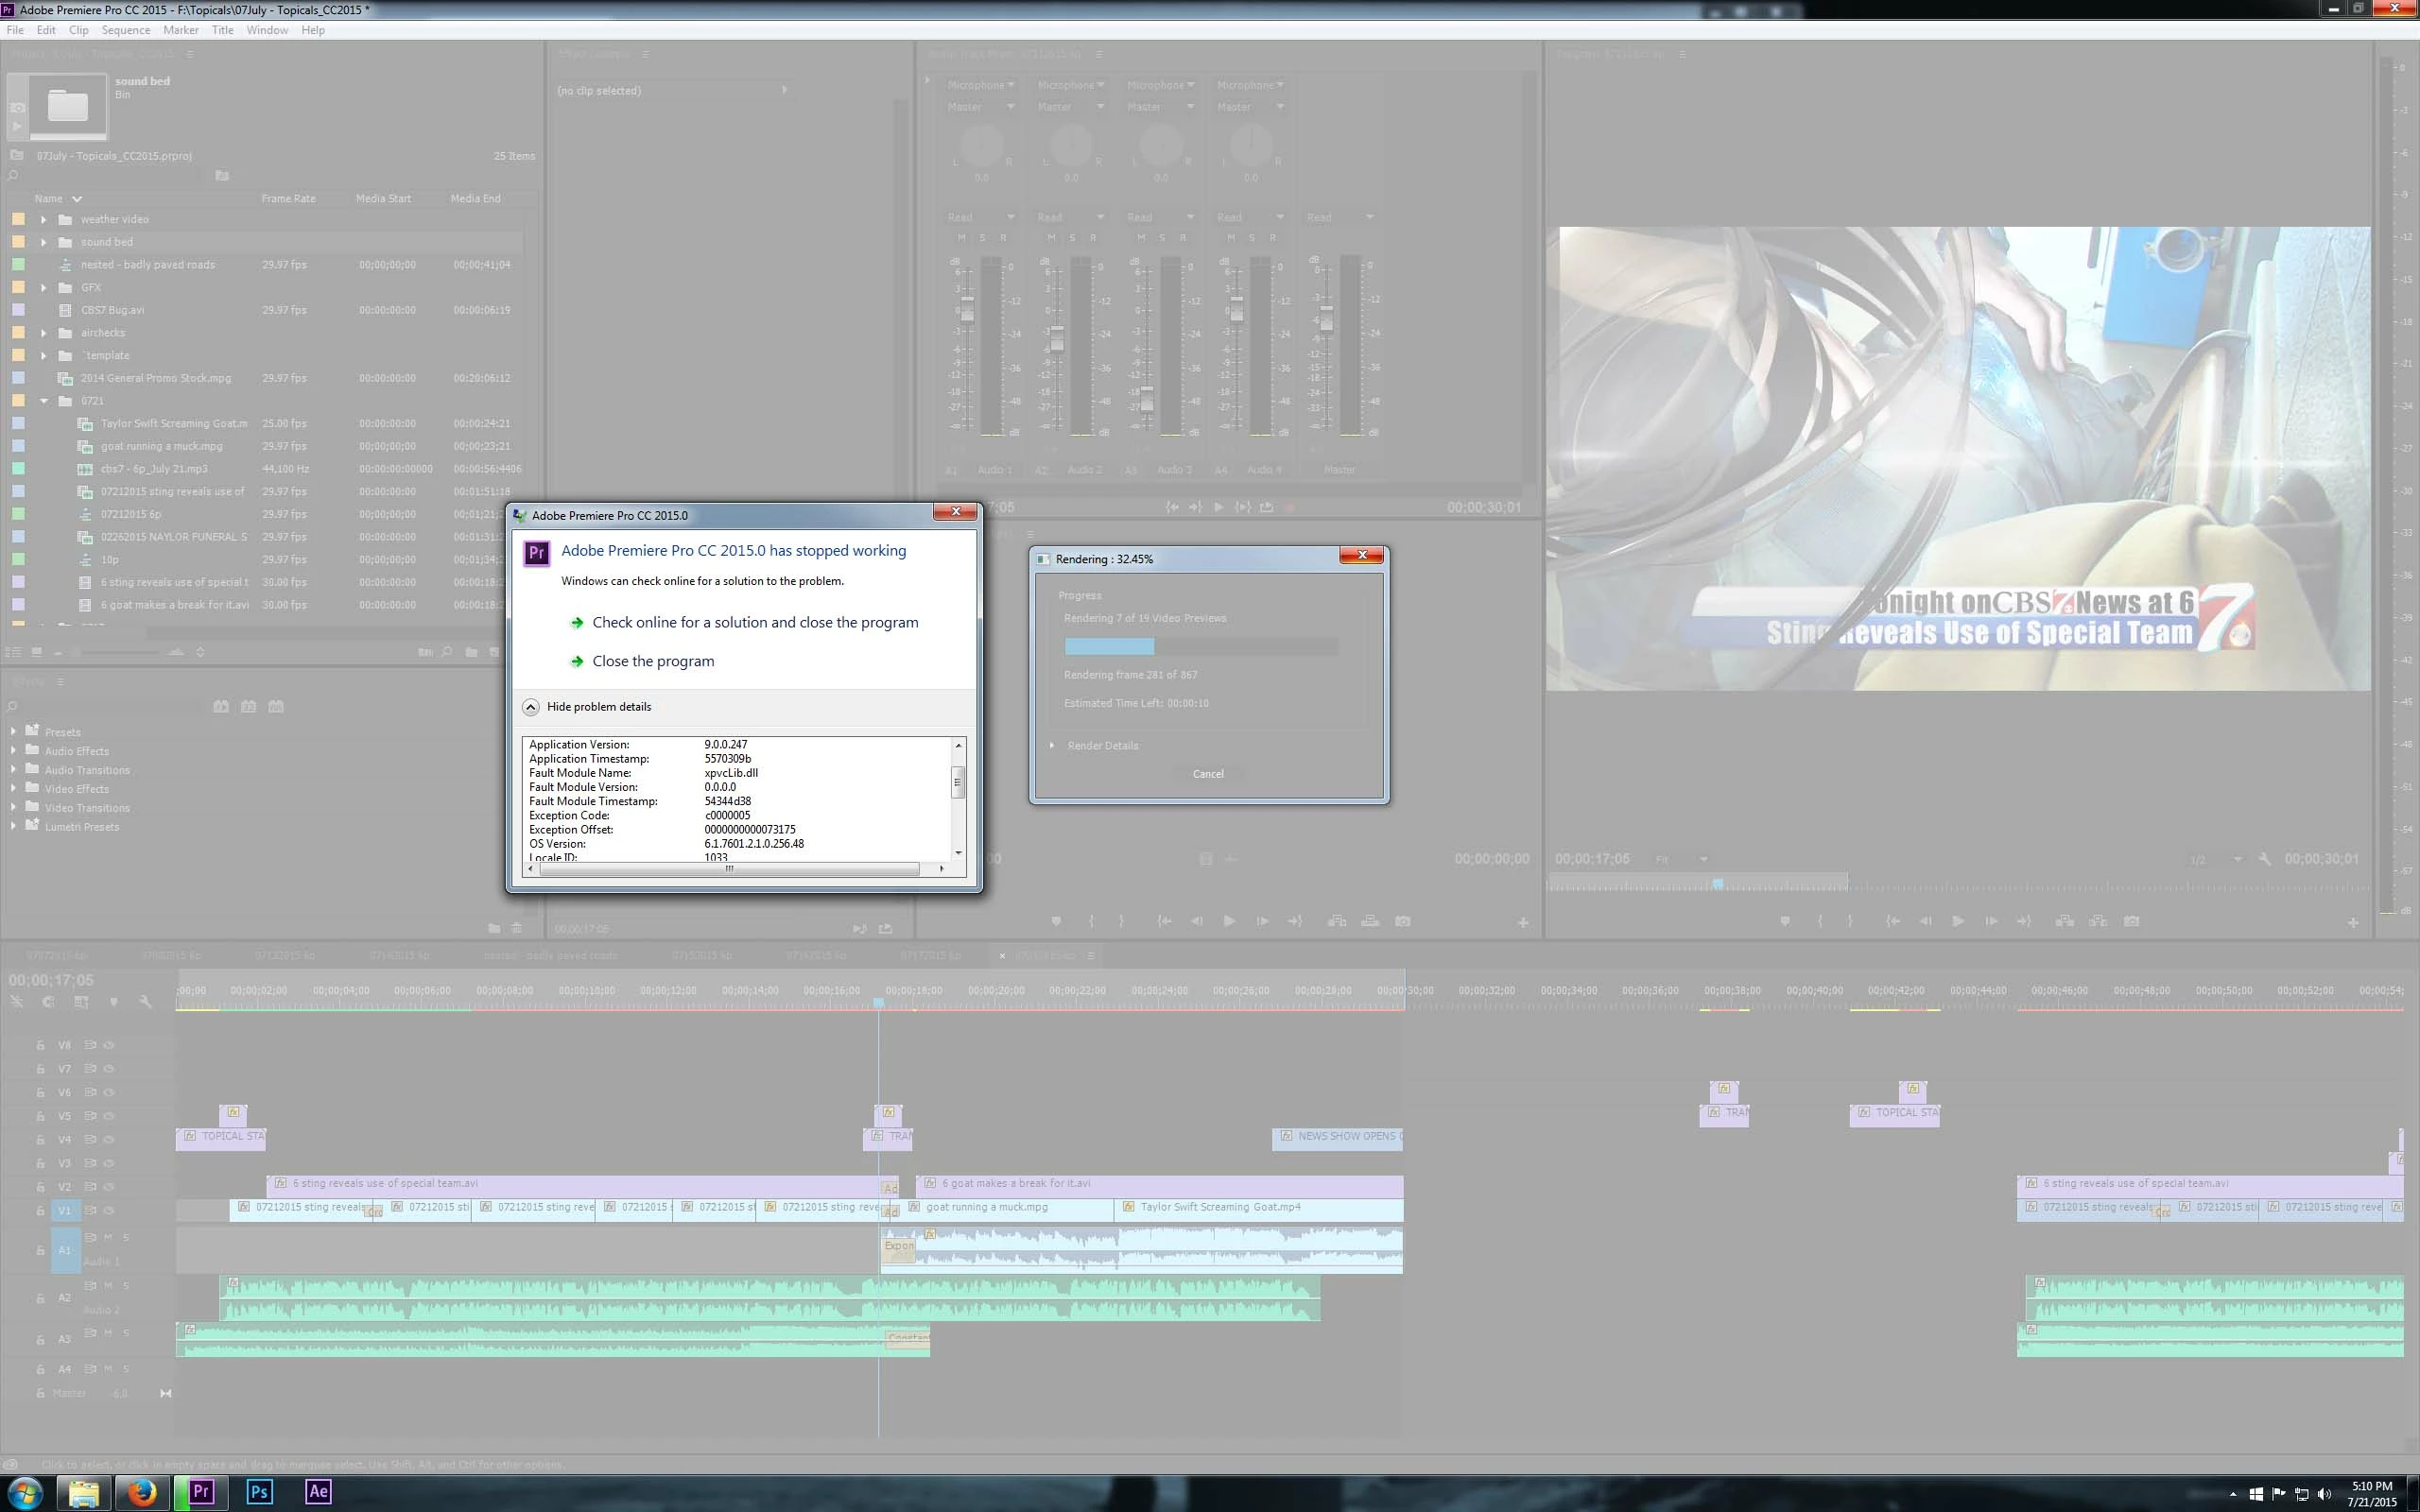2420x1512 pixels.
Task: Hide problem details in the crash dialog
Action: click(x=531, y=707)
